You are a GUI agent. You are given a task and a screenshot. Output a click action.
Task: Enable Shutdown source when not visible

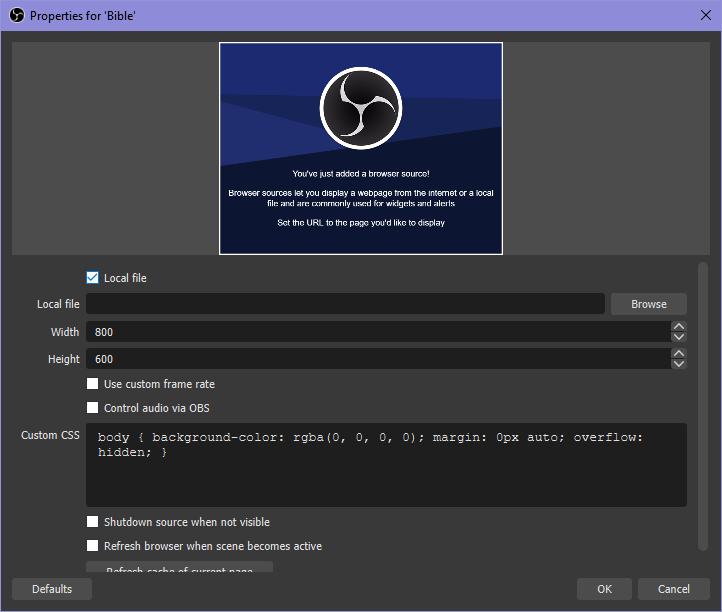pos(93,521)
